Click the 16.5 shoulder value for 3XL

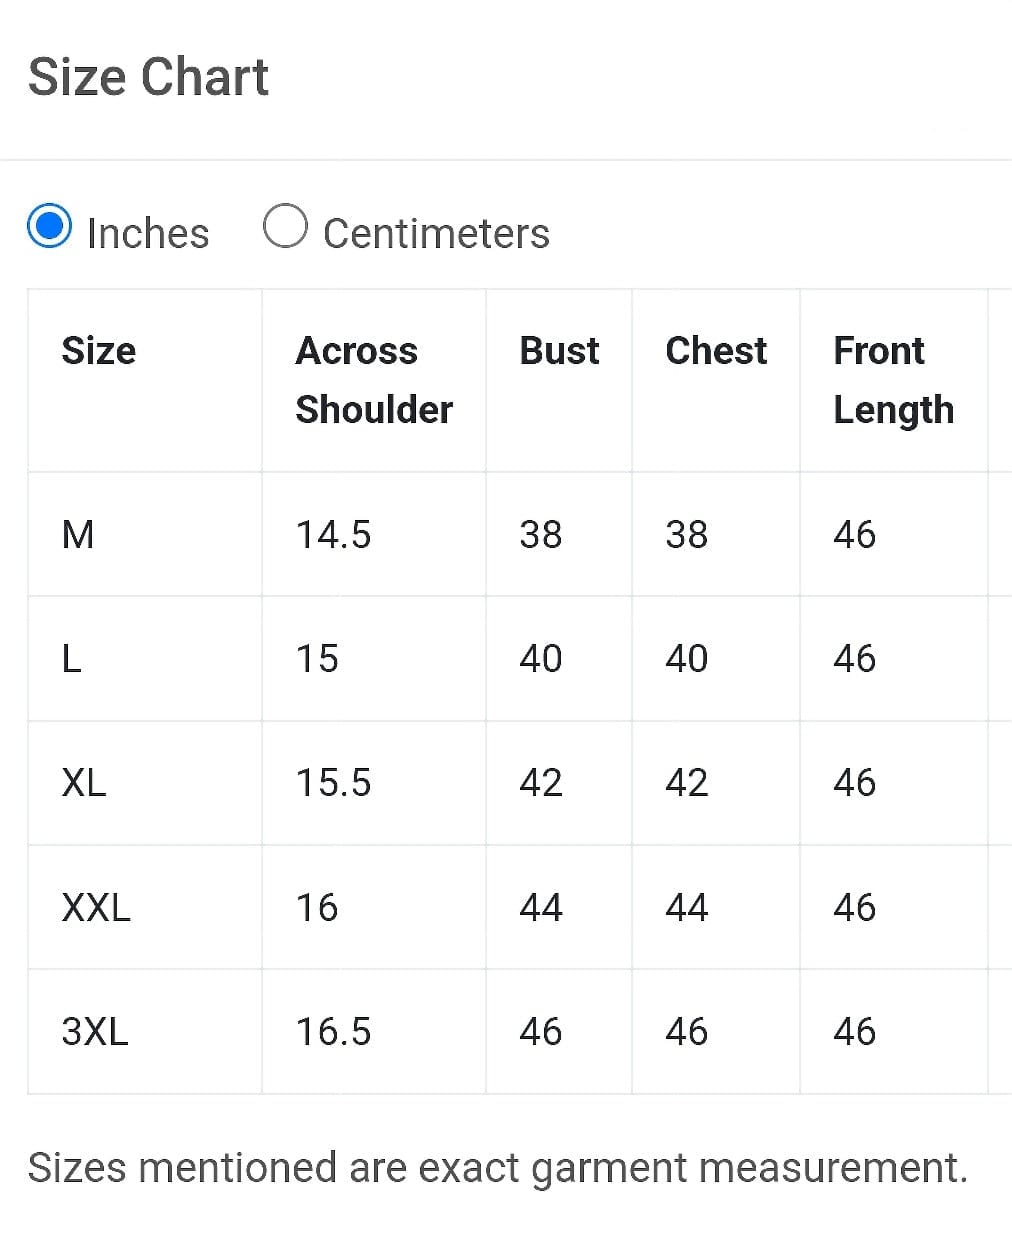point(333,1032)
